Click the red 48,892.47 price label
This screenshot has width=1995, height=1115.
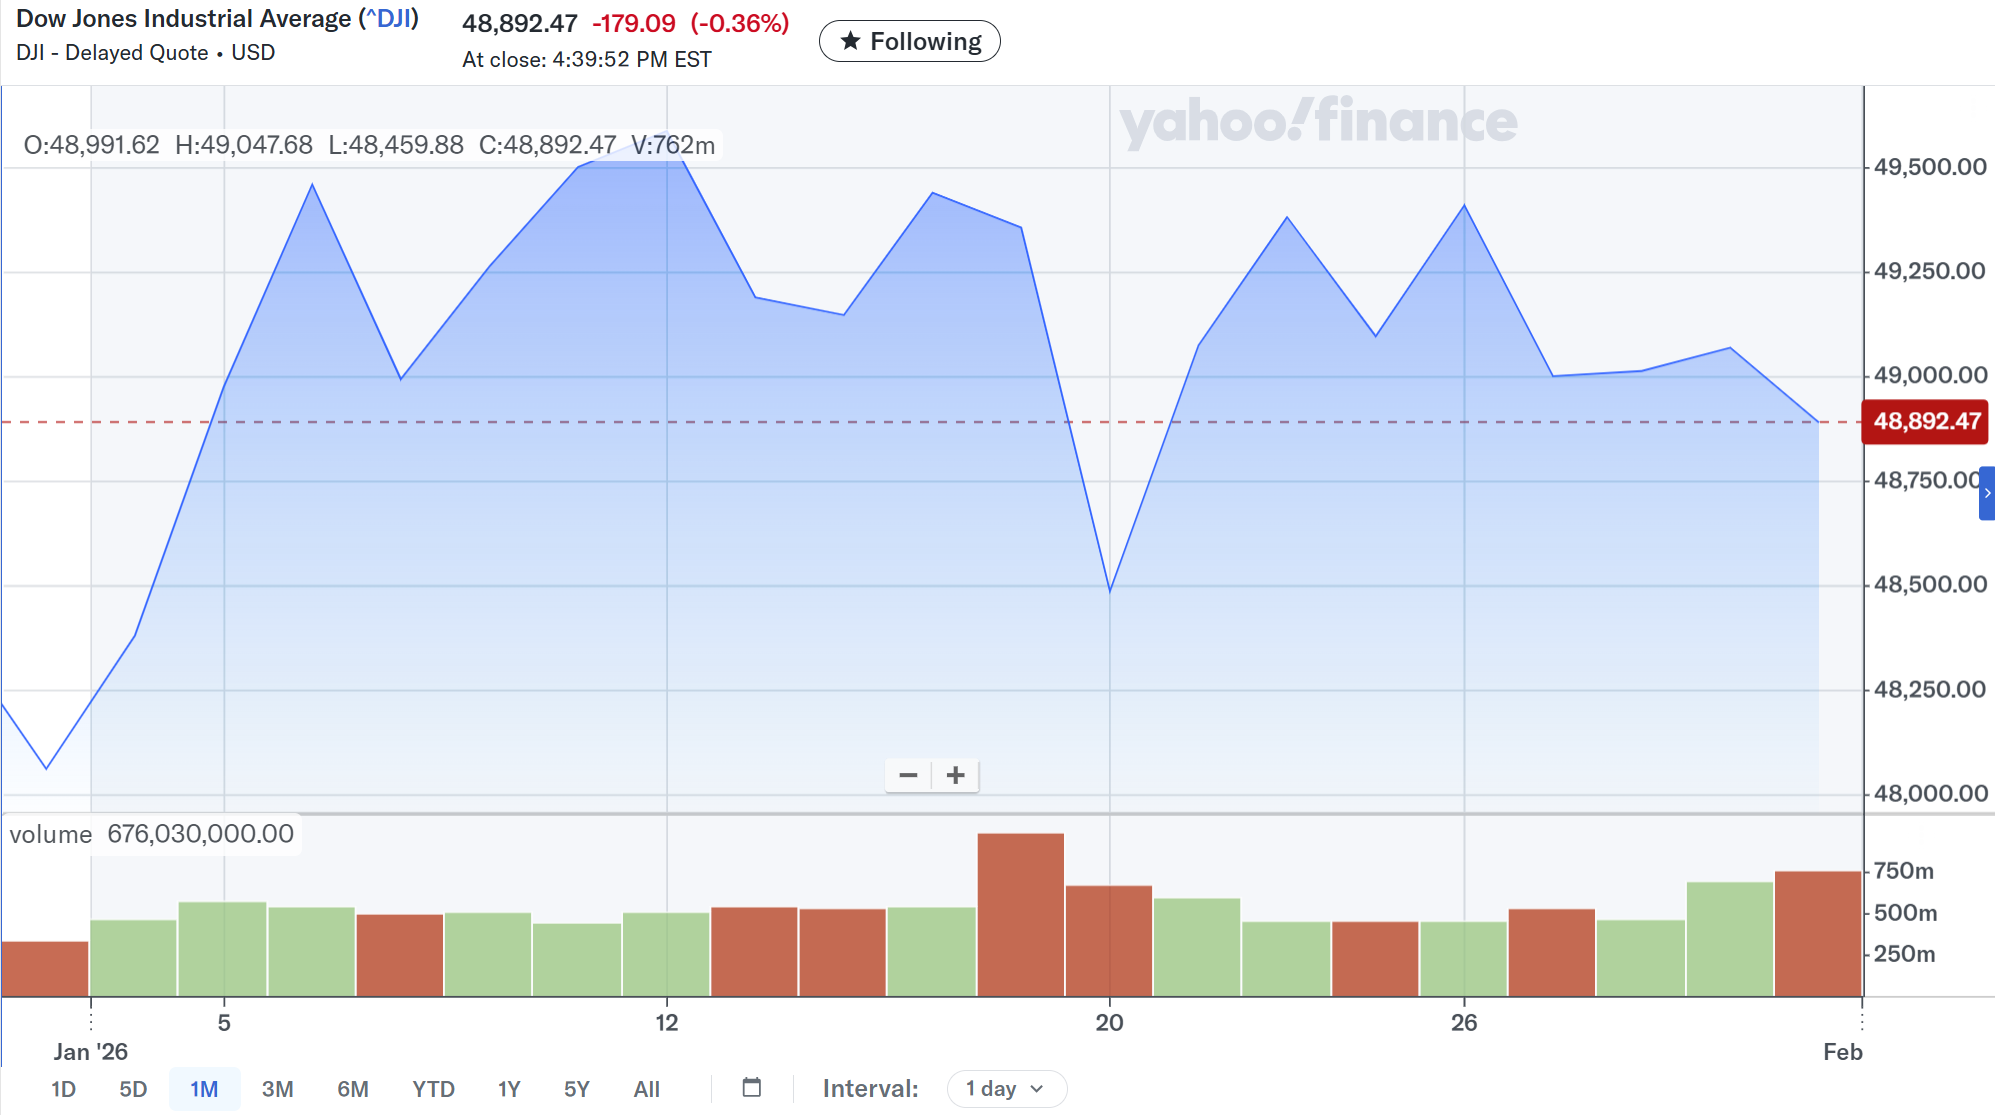[1925, 421]
